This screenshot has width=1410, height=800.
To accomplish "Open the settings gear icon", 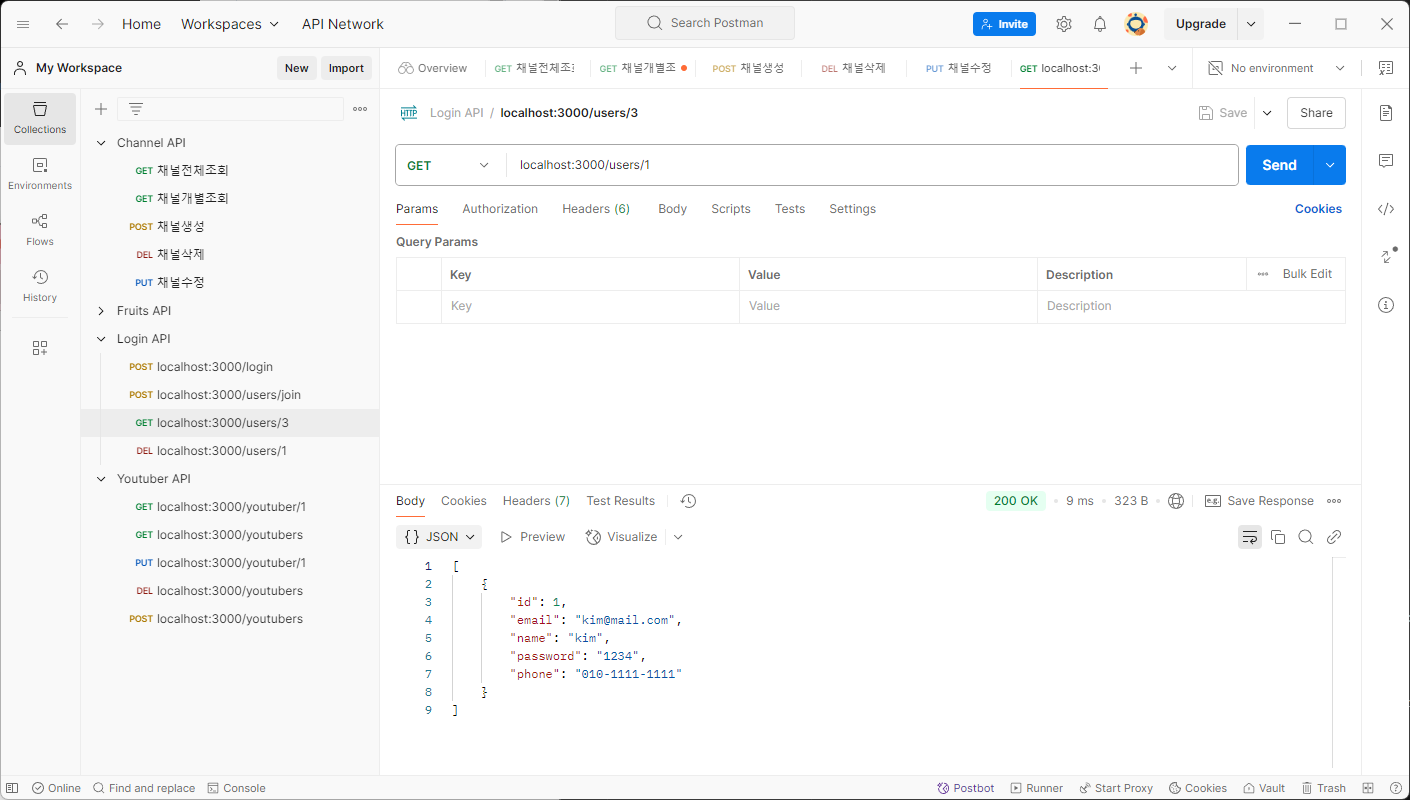I will [x=1064, y=24].
